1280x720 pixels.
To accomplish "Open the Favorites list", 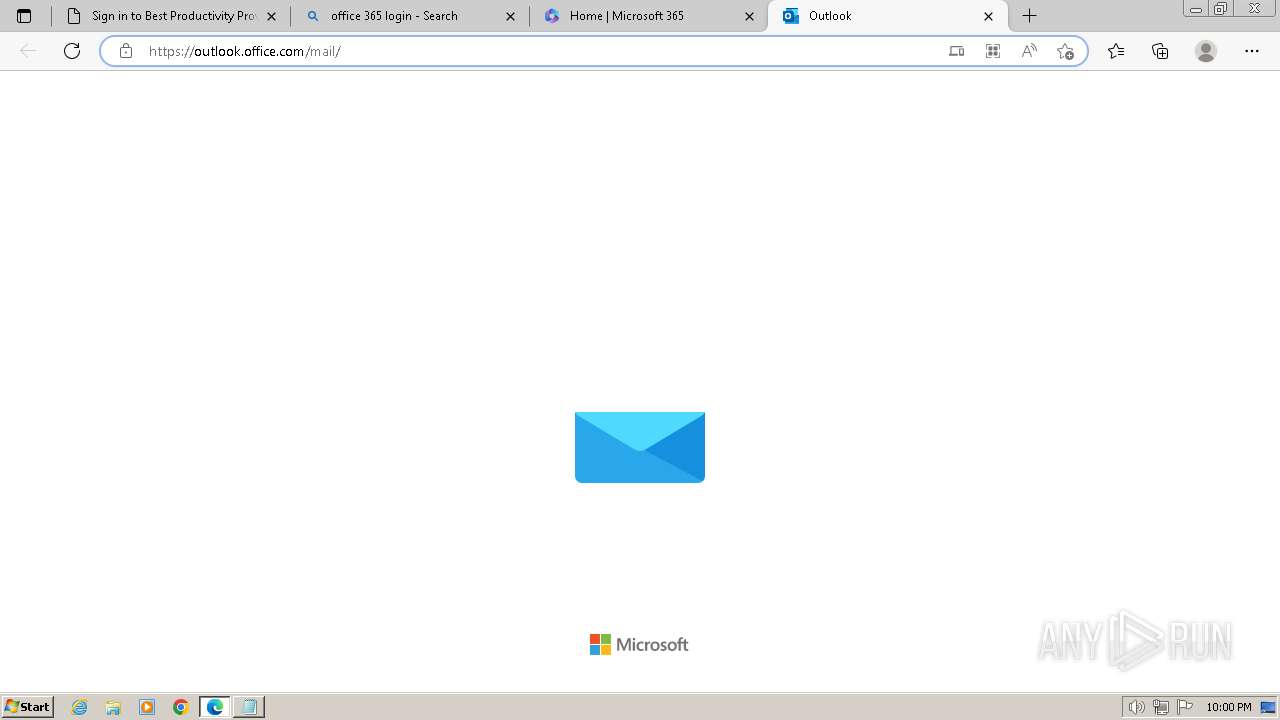I will coord(1116,51).
